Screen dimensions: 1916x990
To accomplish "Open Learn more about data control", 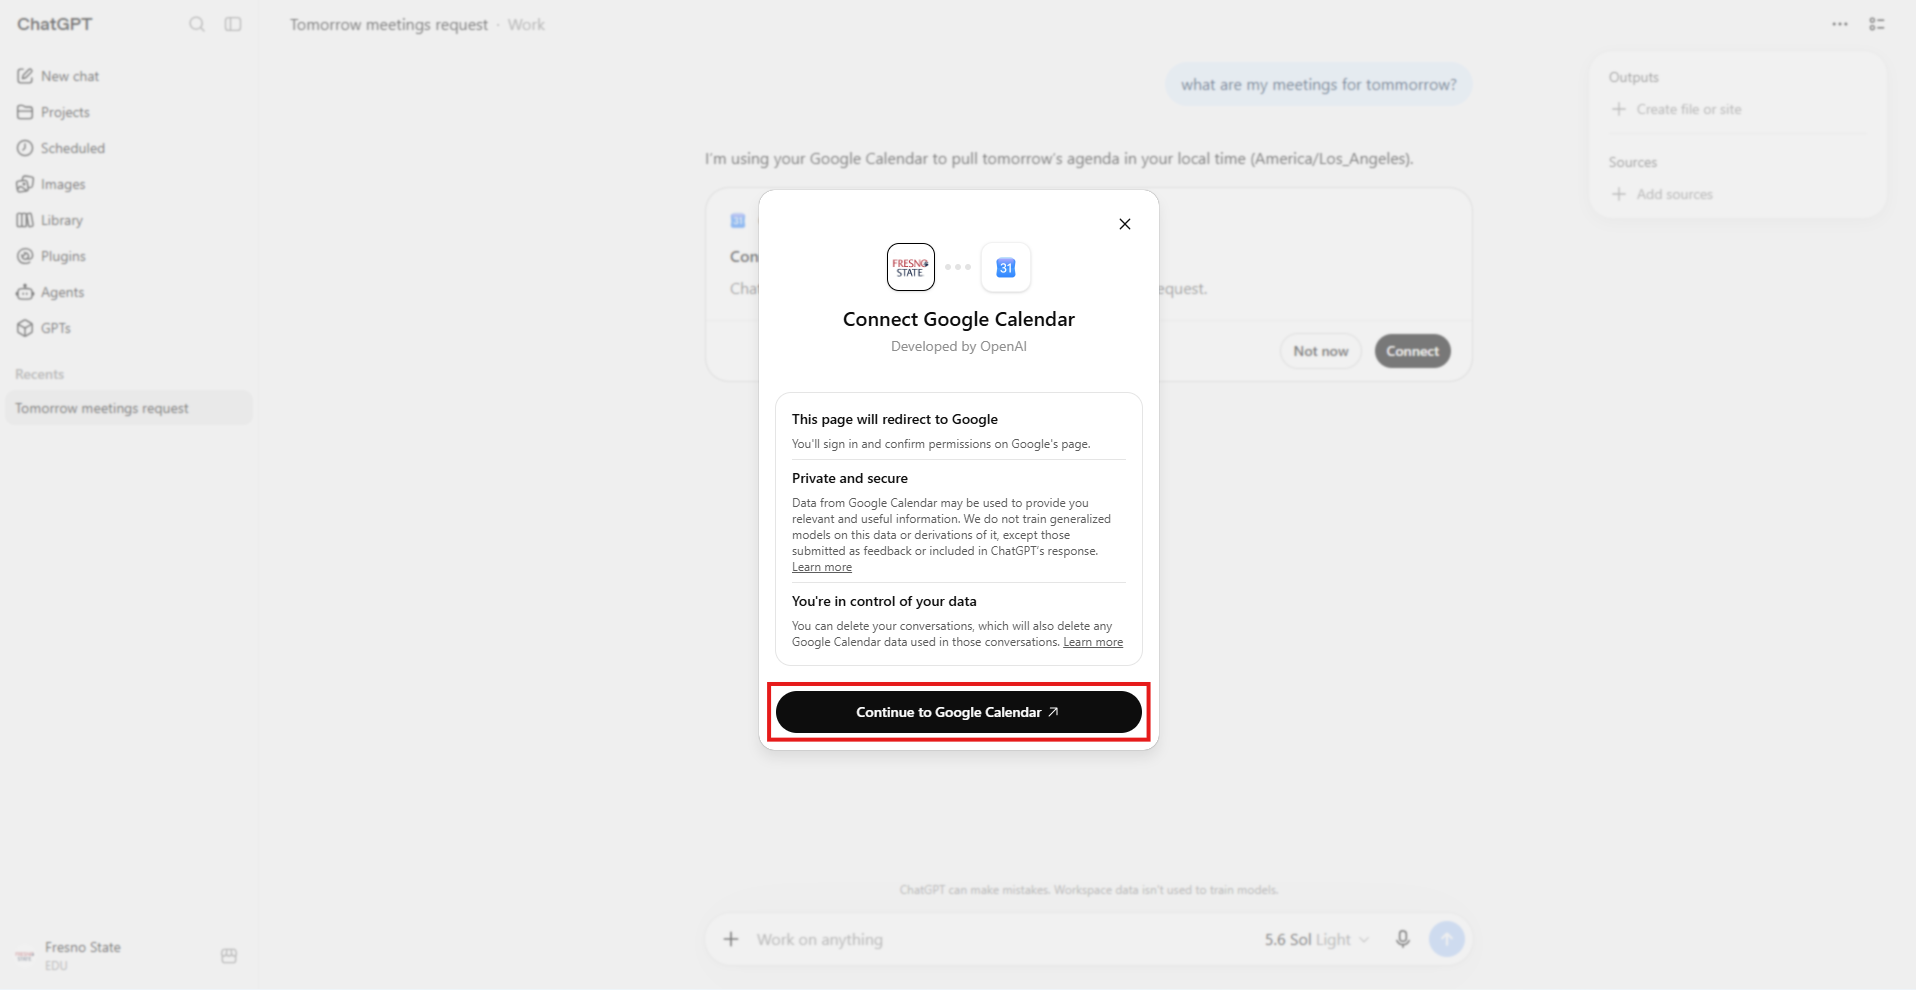I will 1093,642.
